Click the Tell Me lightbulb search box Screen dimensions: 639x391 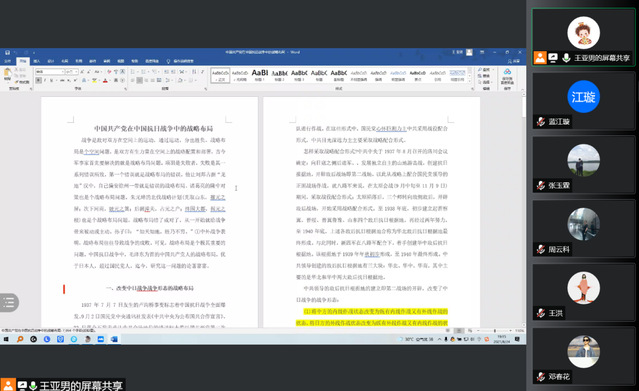(x=180, y=61)
